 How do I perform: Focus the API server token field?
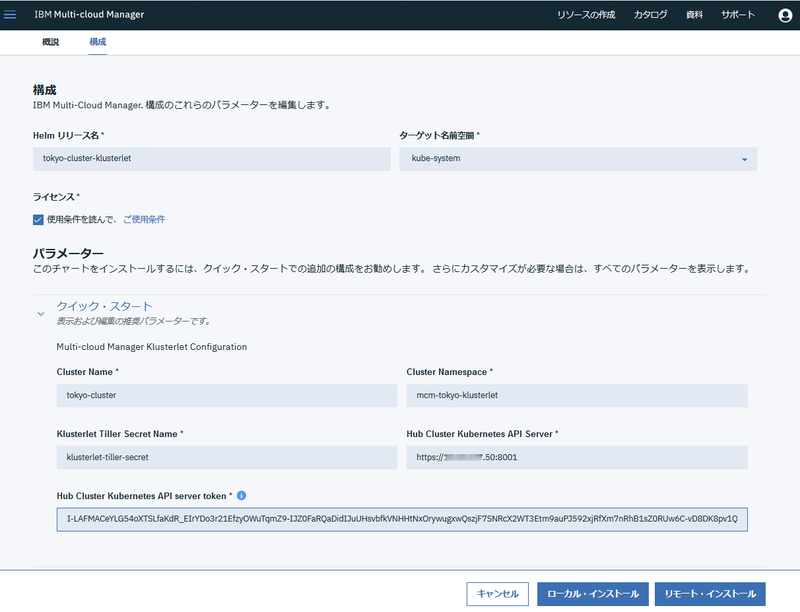tap(402, 519)
